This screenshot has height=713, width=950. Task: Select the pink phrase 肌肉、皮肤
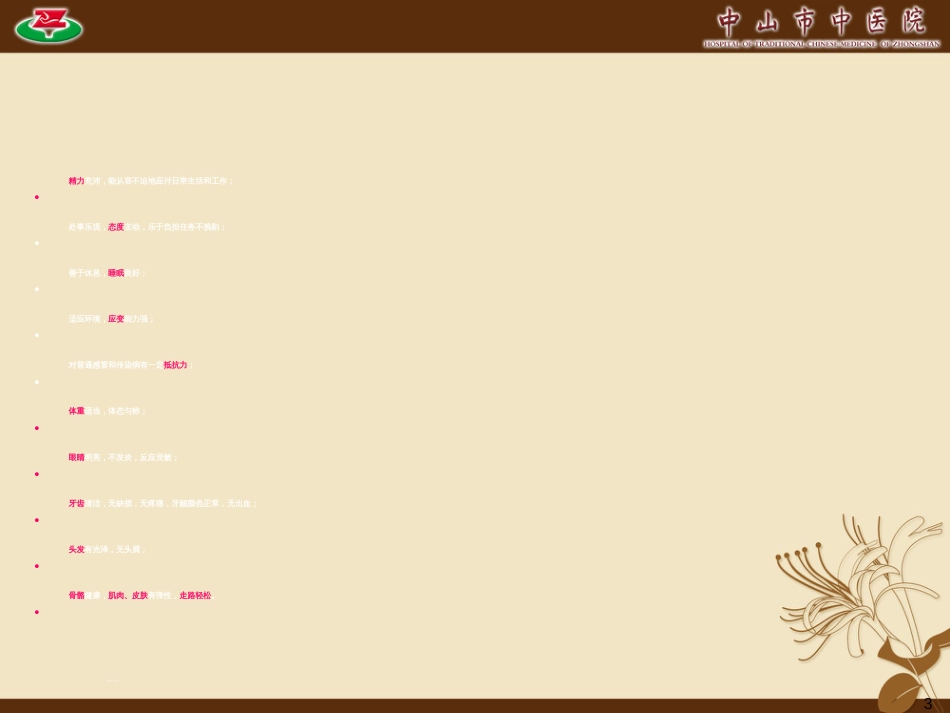coord(128,595)
